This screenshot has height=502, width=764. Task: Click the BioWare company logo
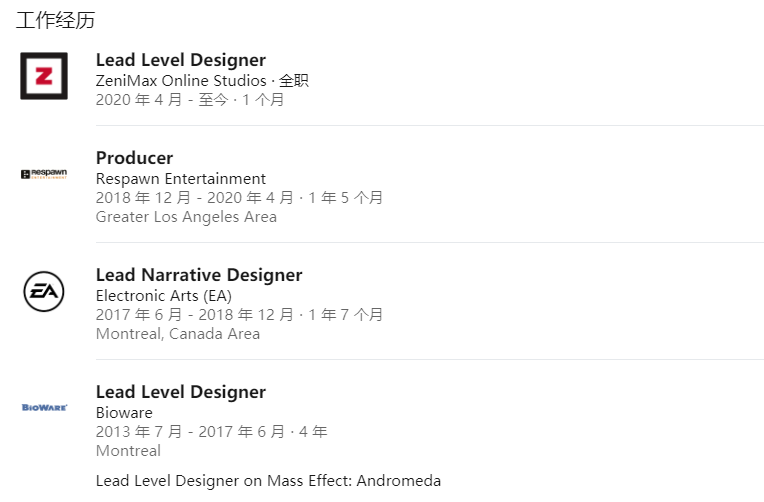pos(44,408)
